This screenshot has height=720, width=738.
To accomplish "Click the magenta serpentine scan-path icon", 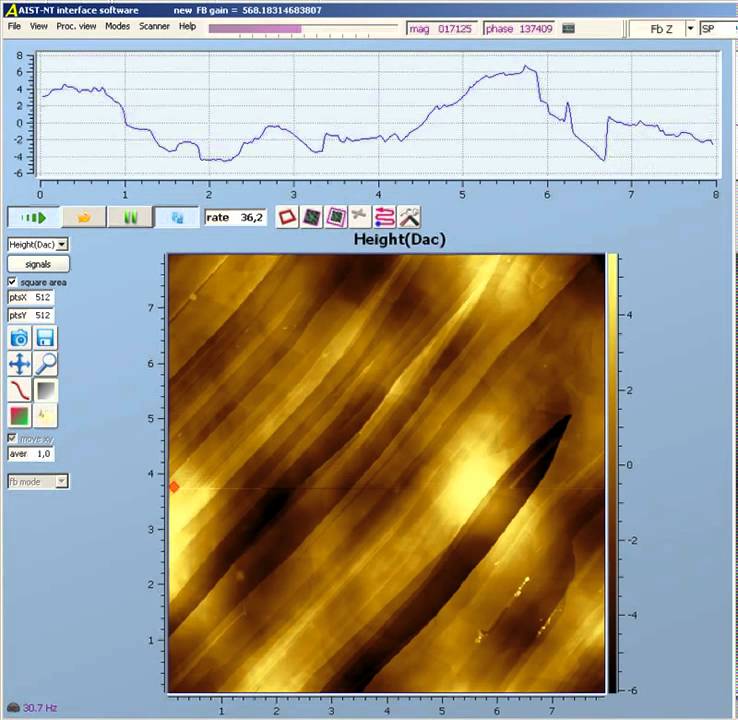I will (x=384, y=217).
